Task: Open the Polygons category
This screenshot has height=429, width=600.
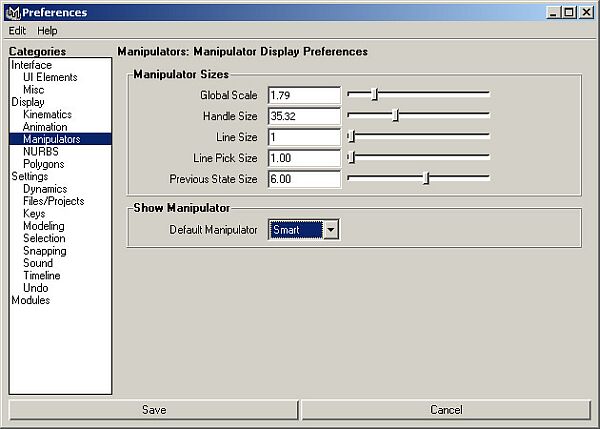Action: point(44,164)
